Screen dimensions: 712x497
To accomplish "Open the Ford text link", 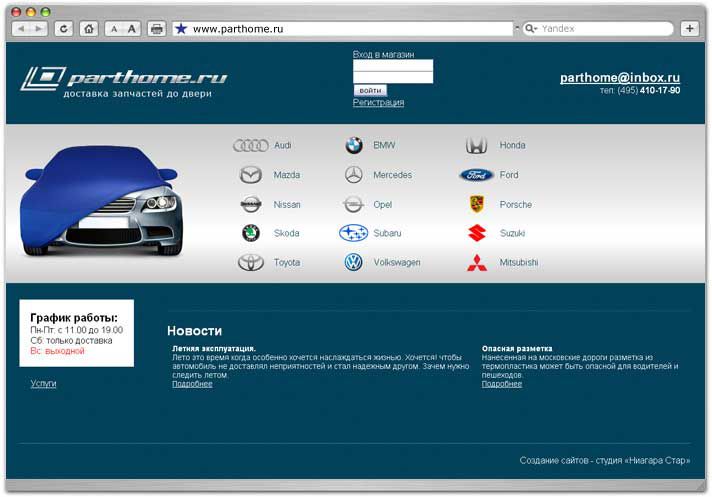I will (x=509, y=175).
